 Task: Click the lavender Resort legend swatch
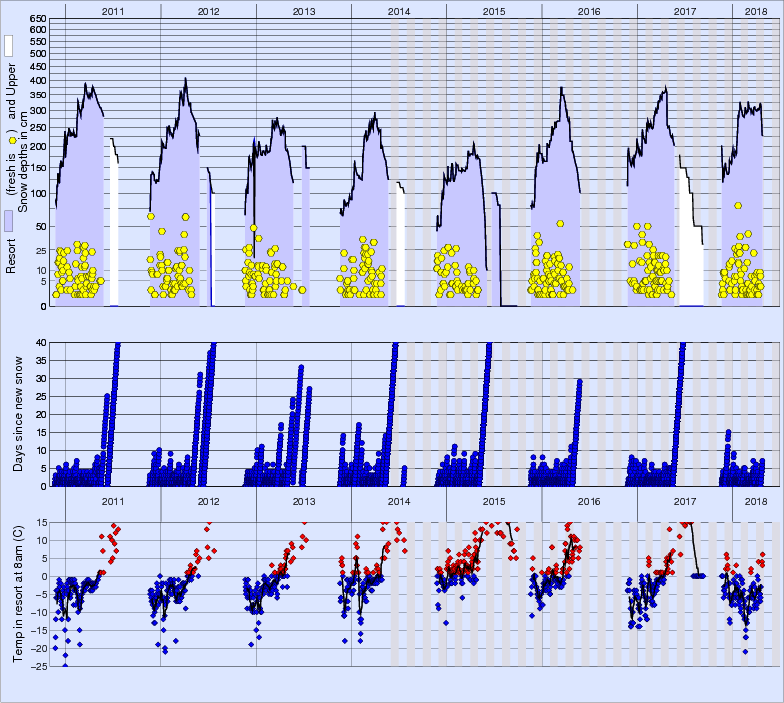[x=9, y=221]
